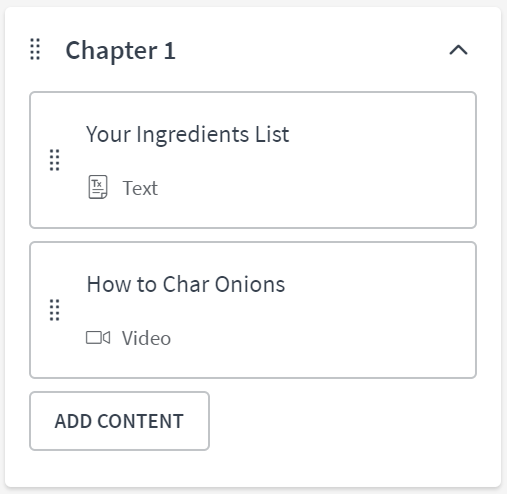Click the numeral 1 in the chapter heading

(x=169, y=51)
